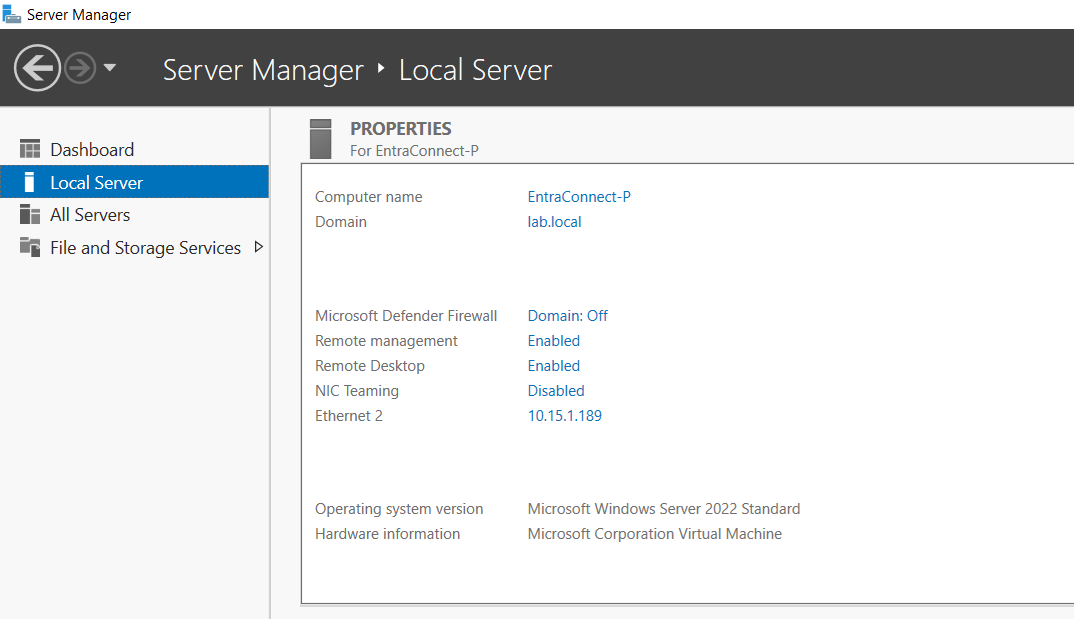
Task: Click the Back navigation arrow button
Action: point(37,68)
